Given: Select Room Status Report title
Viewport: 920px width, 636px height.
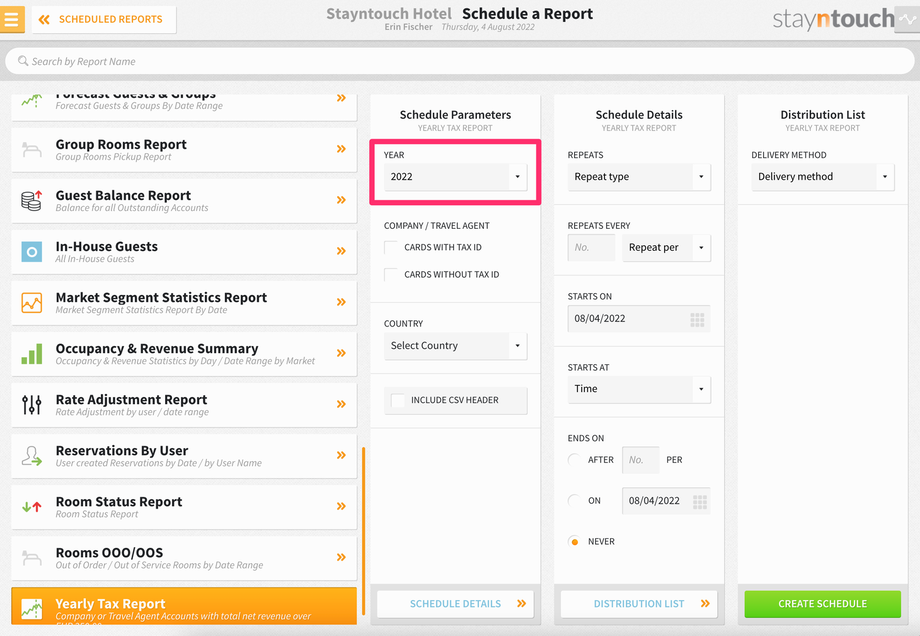Looking at the screenshot, I should coord(119,502).
